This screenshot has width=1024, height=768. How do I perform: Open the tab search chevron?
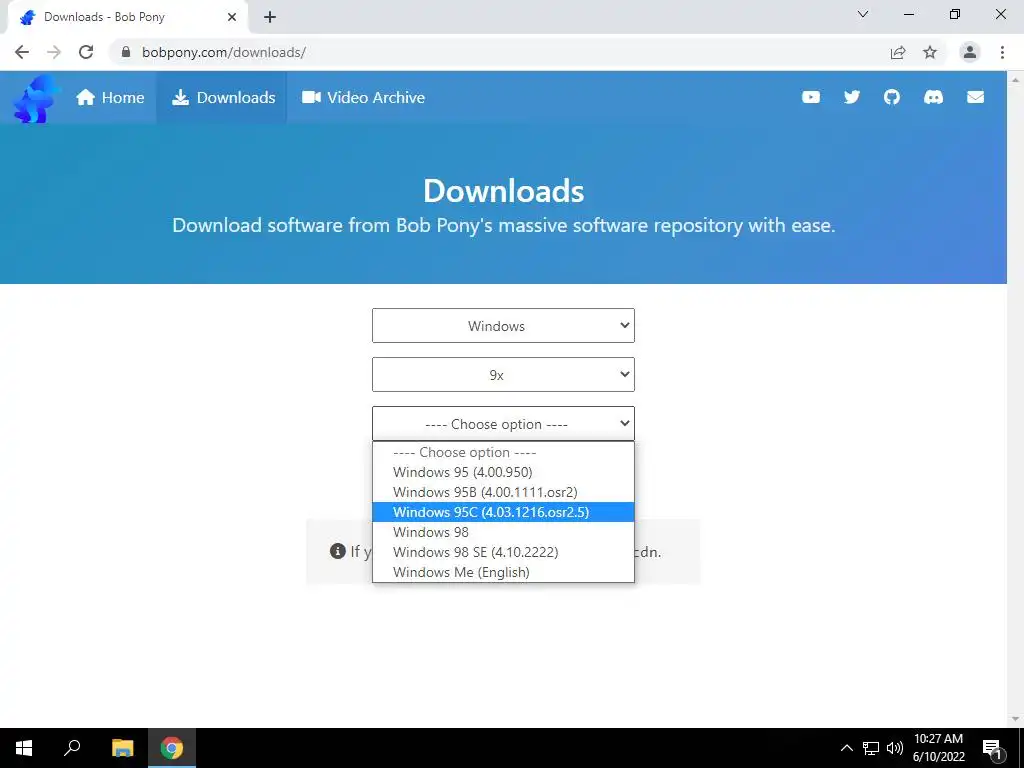[863, 14]
